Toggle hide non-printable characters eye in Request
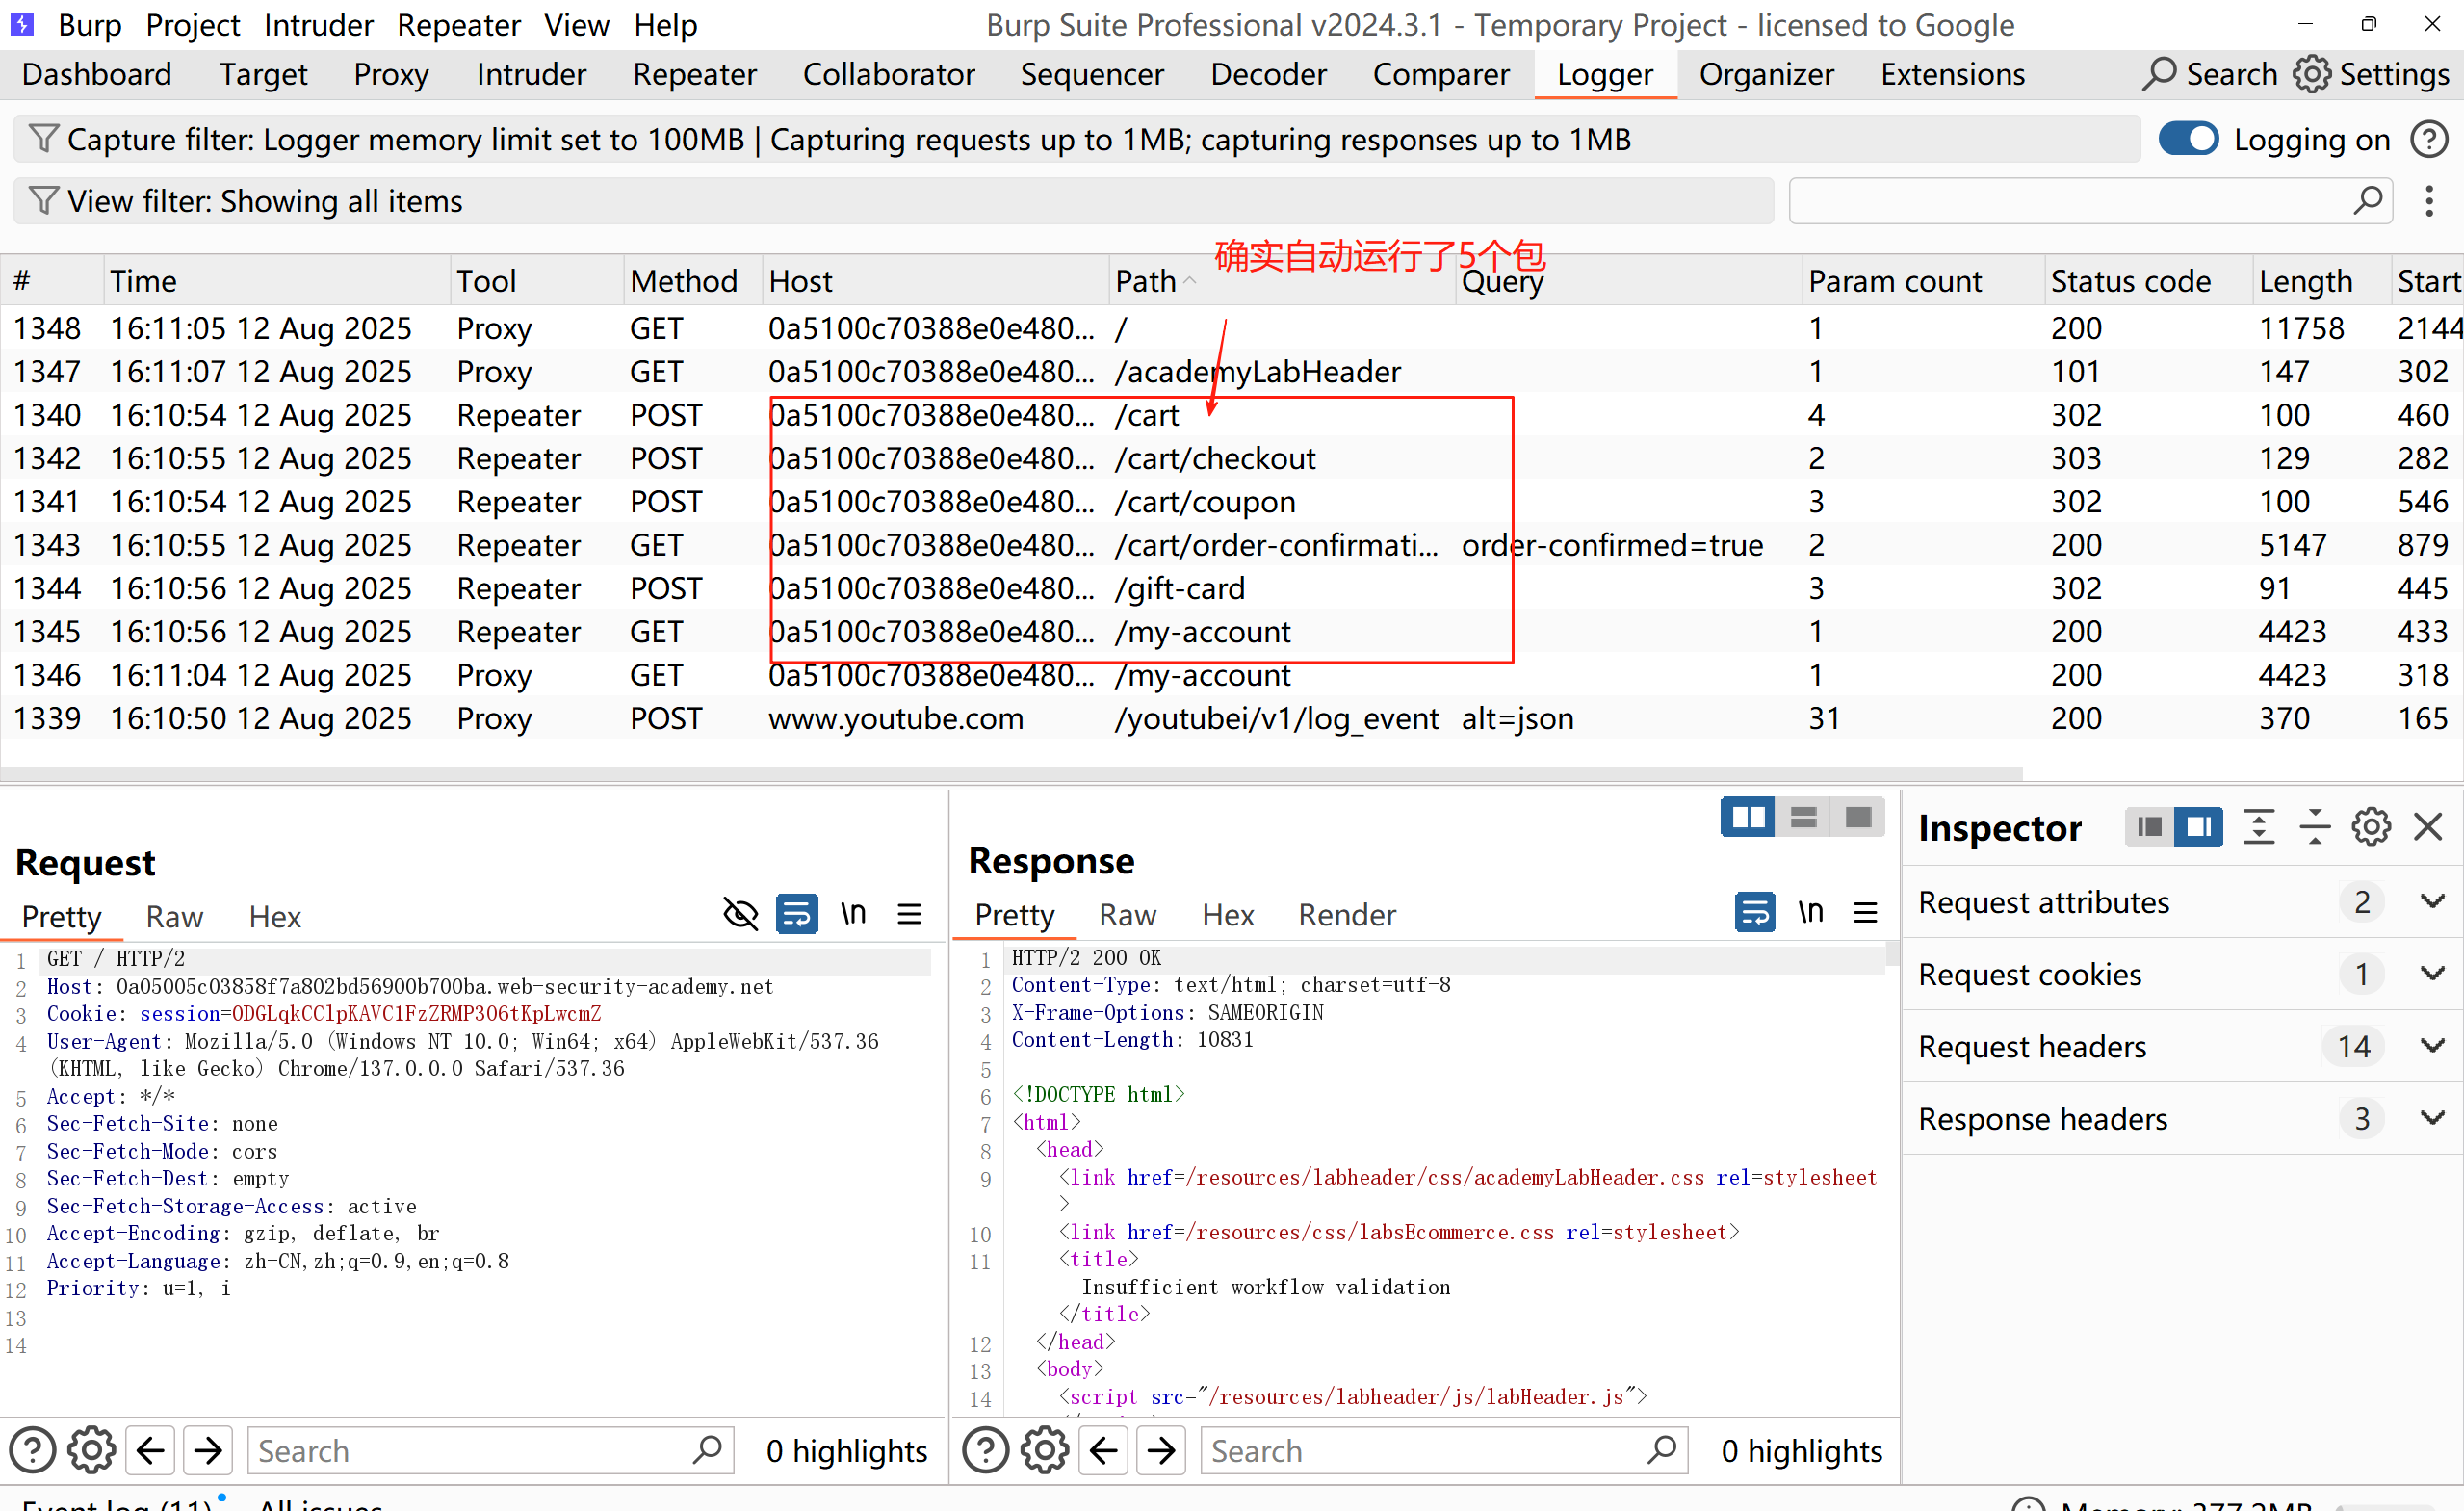 click(740, 914)
